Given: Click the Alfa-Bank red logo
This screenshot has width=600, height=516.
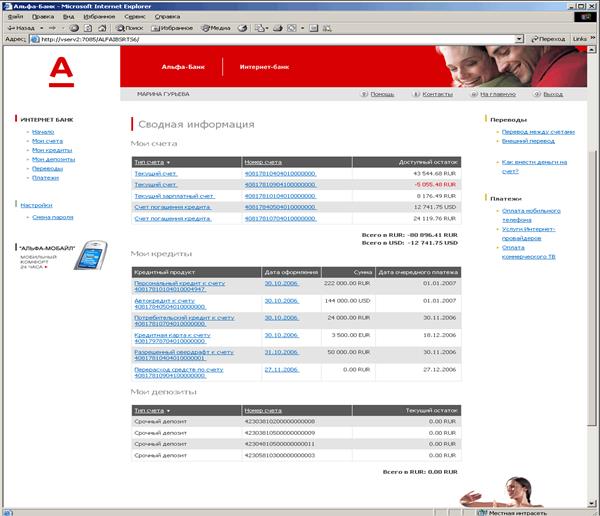Looking at the screenshot, I should [60, 70].
